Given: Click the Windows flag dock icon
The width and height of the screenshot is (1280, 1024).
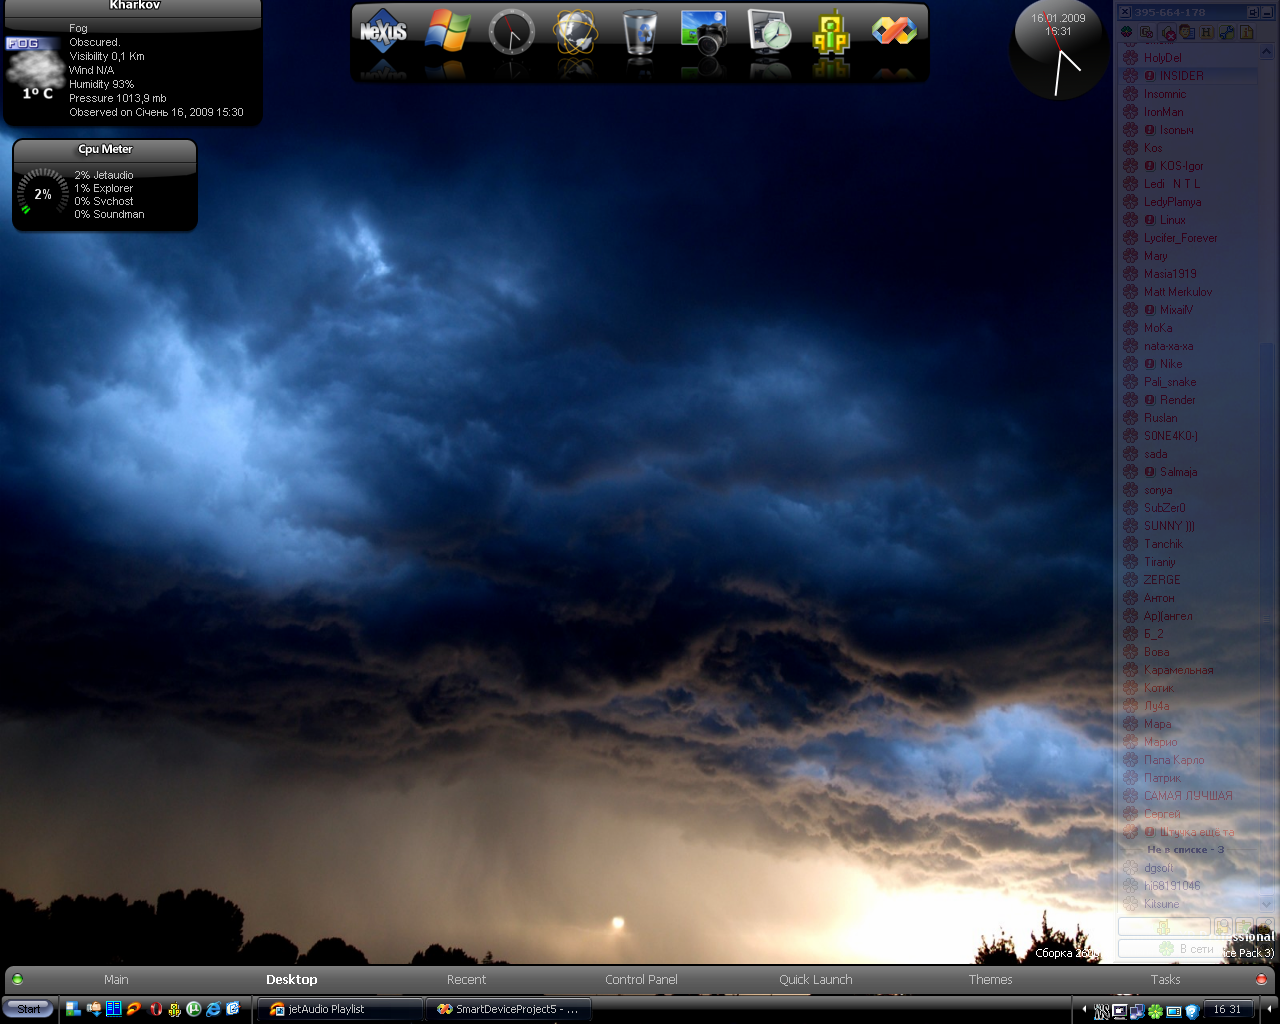Looking at the screenshot, I should tap(447, 32).
